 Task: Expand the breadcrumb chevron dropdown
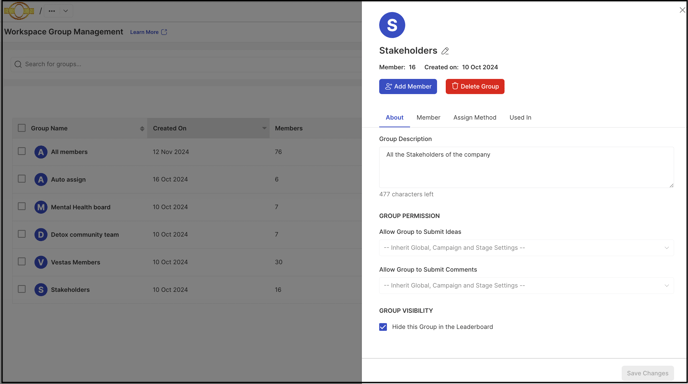(x=65, y=11)
